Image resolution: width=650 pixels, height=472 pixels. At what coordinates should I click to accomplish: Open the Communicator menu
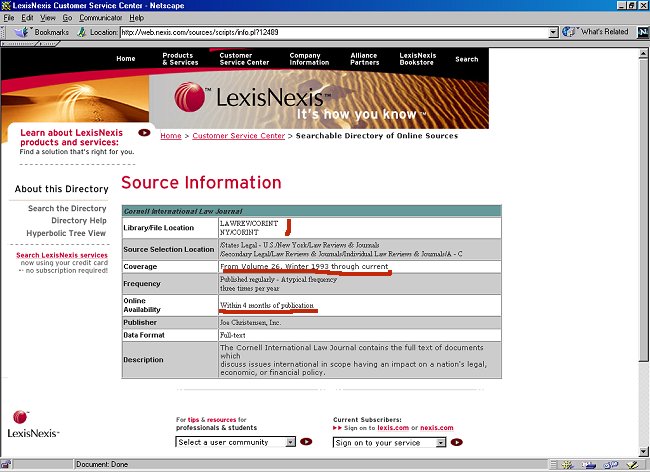101,18
